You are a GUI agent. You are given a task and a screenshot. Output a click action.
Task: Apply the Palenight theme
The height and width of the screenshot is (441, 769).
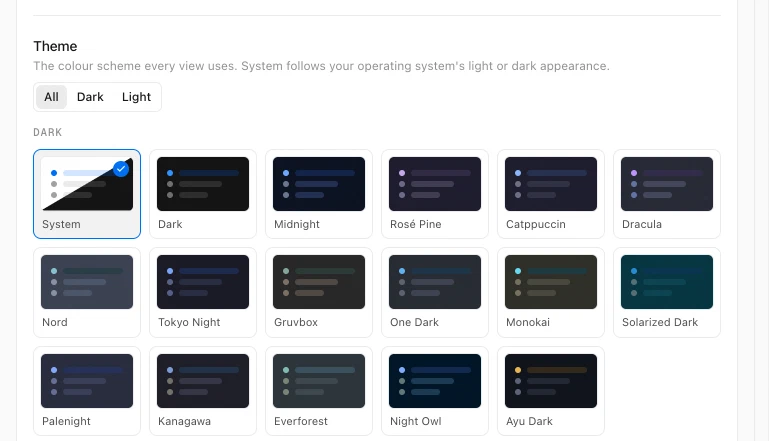coord(87,391)
